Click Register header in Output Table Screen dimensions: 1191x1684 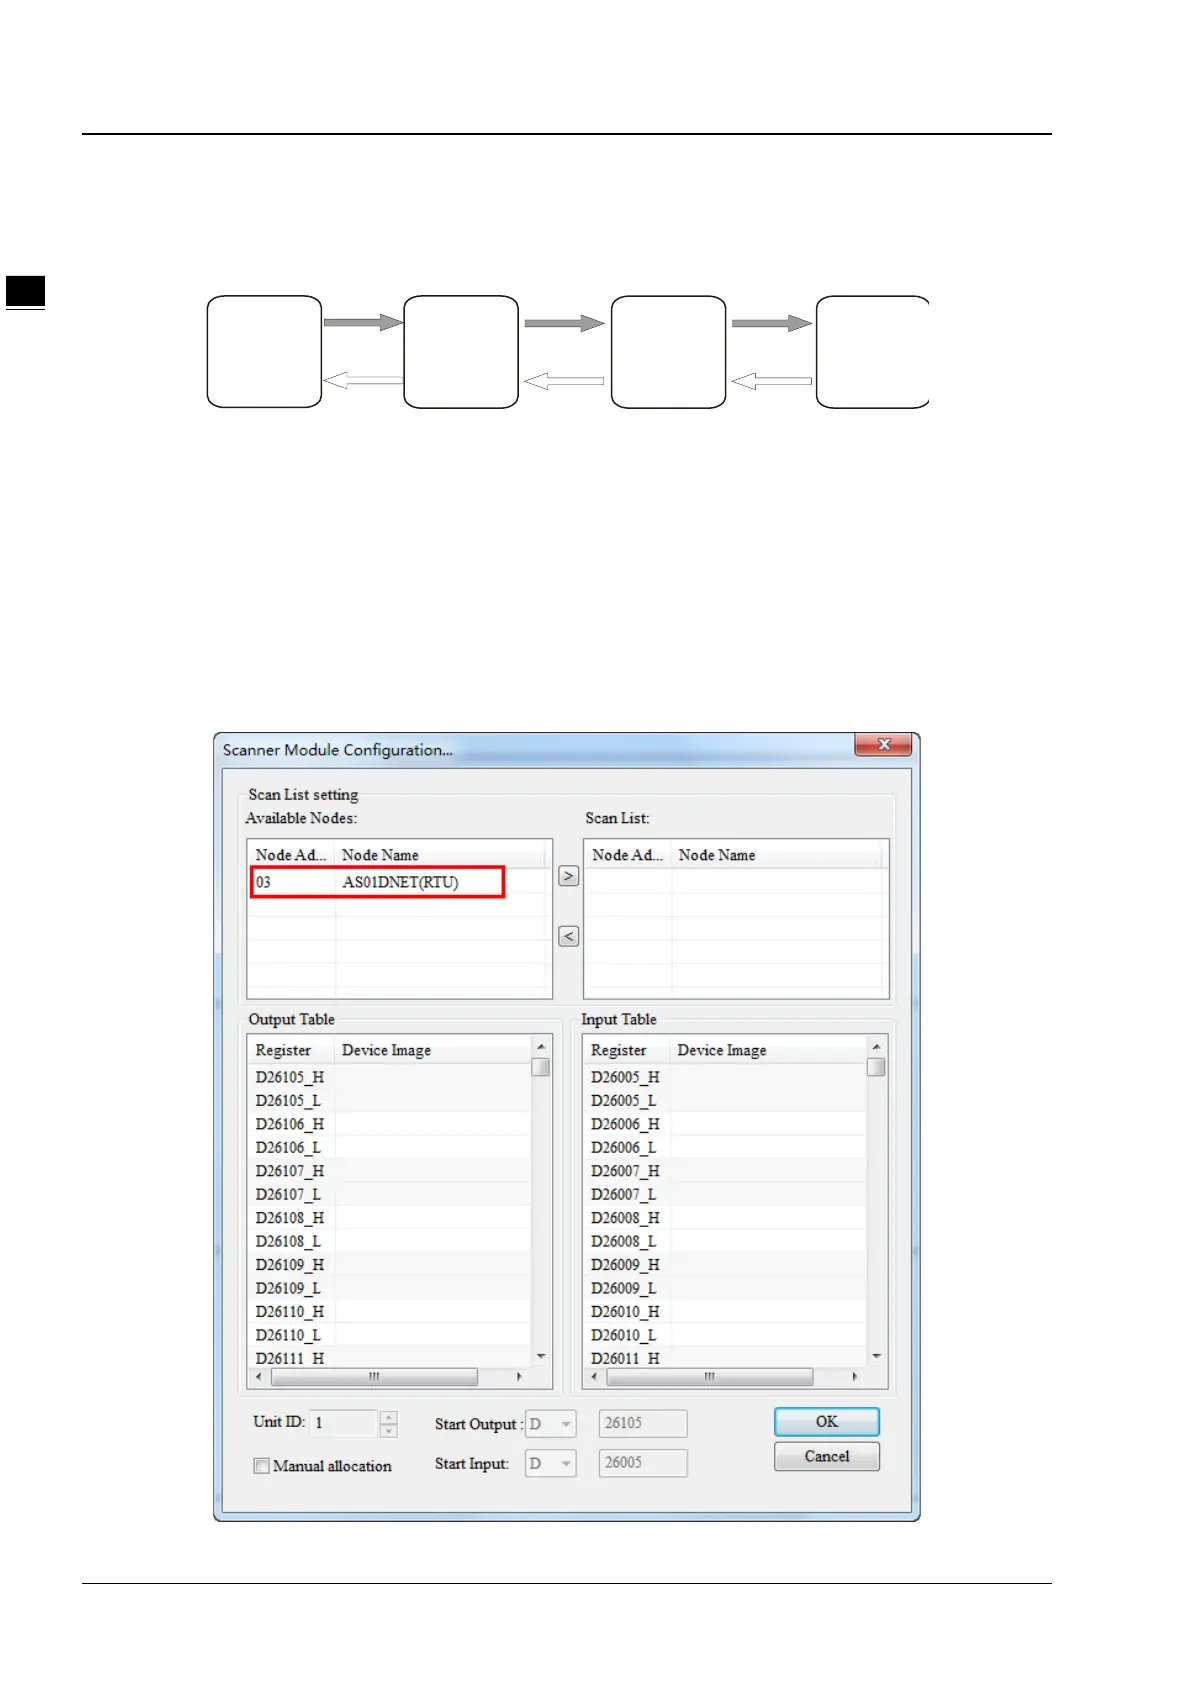click(x=291, y=1050)
